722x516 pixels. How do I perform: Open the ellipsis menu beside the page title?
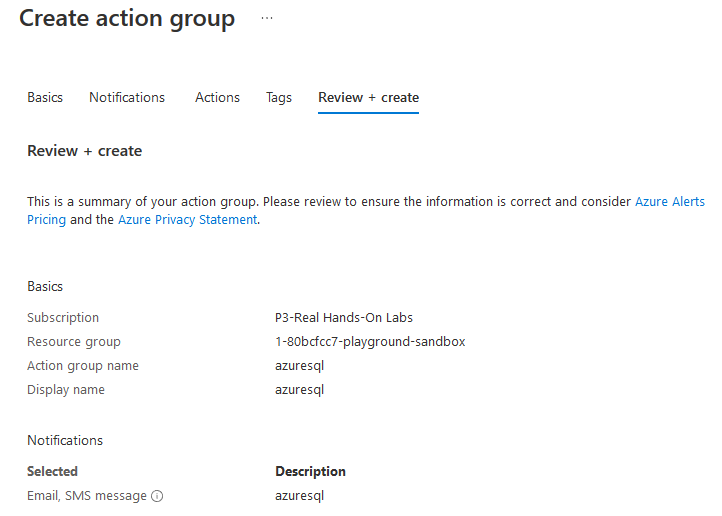coord(267,19)
